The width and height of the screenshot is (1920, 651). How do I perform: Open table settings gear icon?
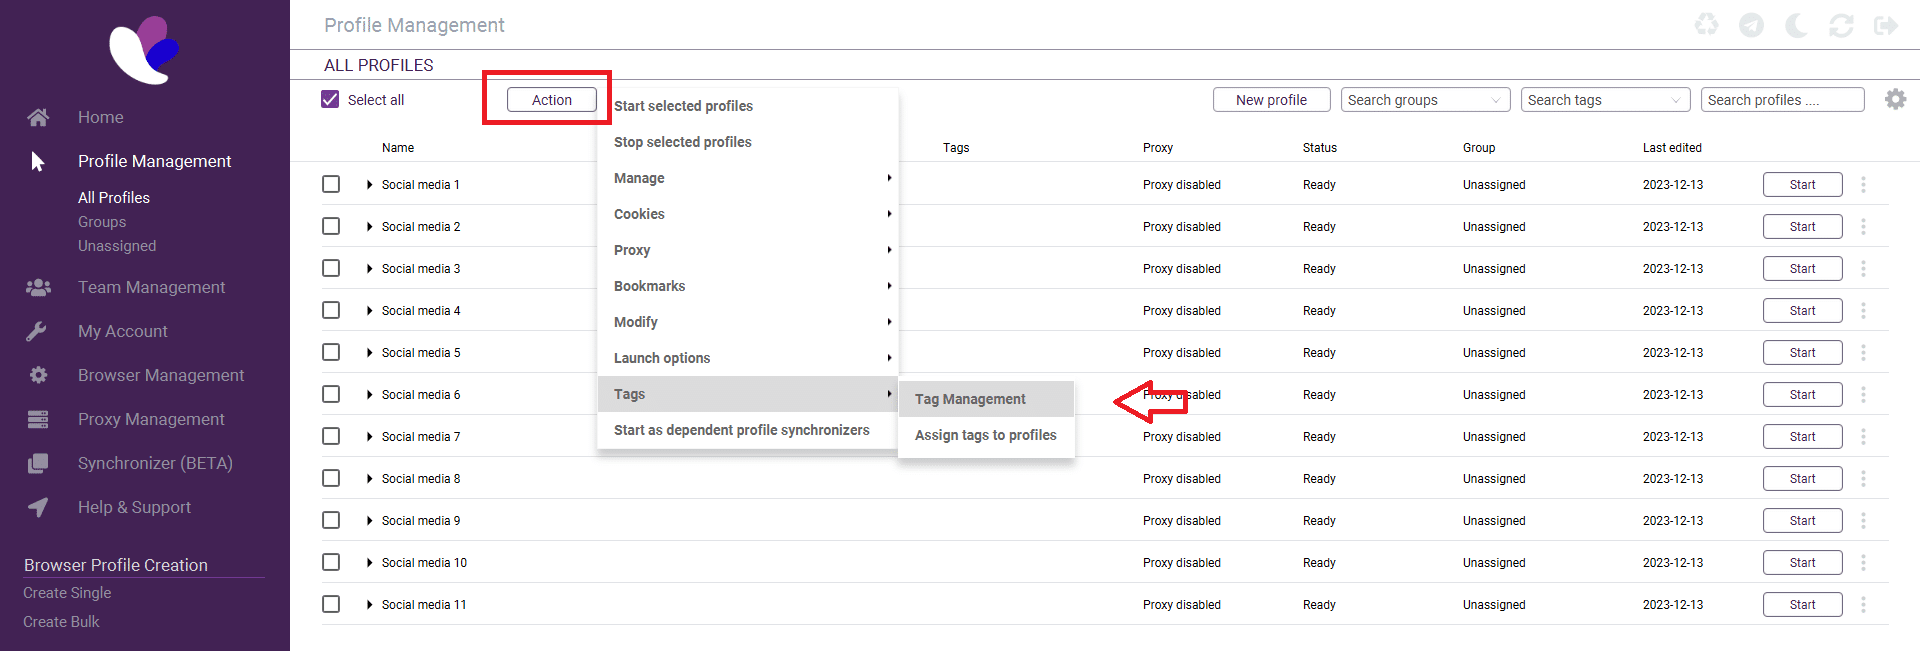1895,100
